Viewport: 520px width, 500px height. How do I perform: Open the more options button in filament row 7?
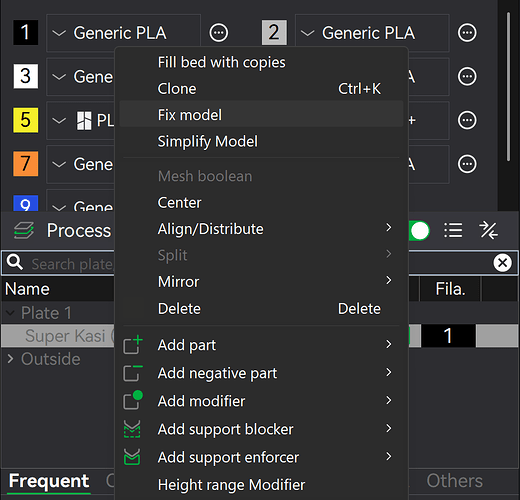(467, 164)
